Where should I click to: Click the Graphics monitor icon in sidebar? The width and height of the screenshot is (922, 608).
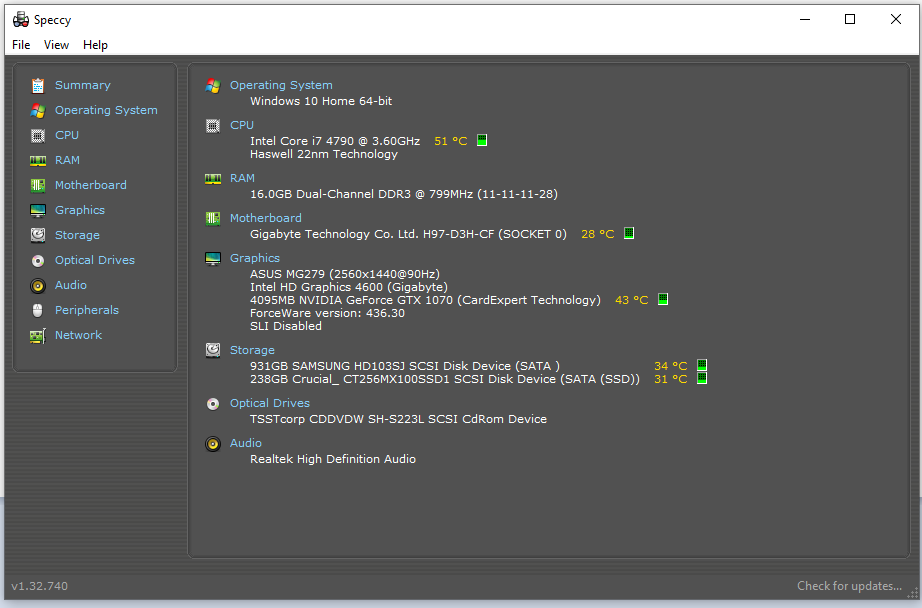[x=38, y=211]
